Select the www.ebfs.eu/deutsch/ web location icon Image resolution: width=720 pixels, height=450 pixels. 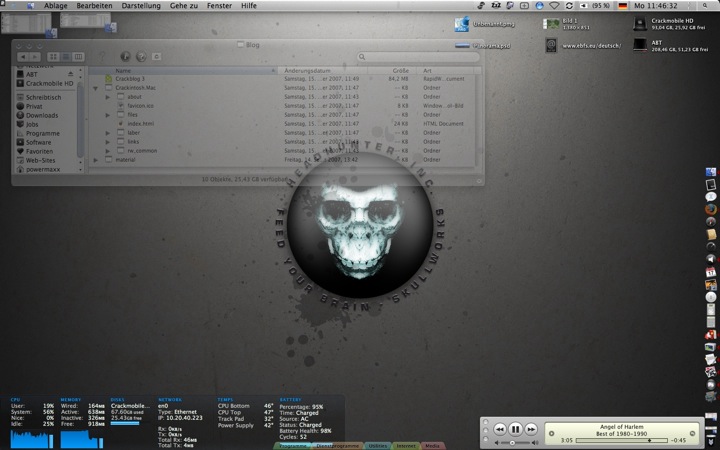click(551, 45)
